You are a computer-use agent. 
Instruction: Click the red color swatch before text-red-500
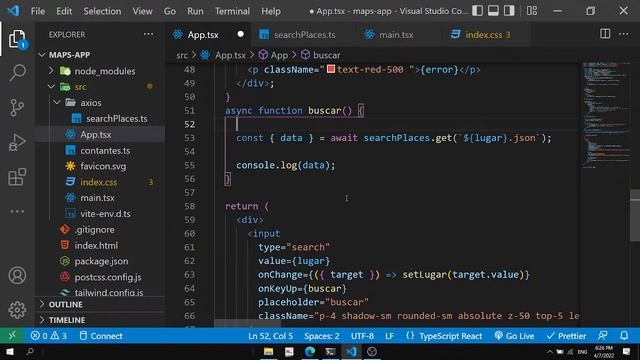(331, 69)
